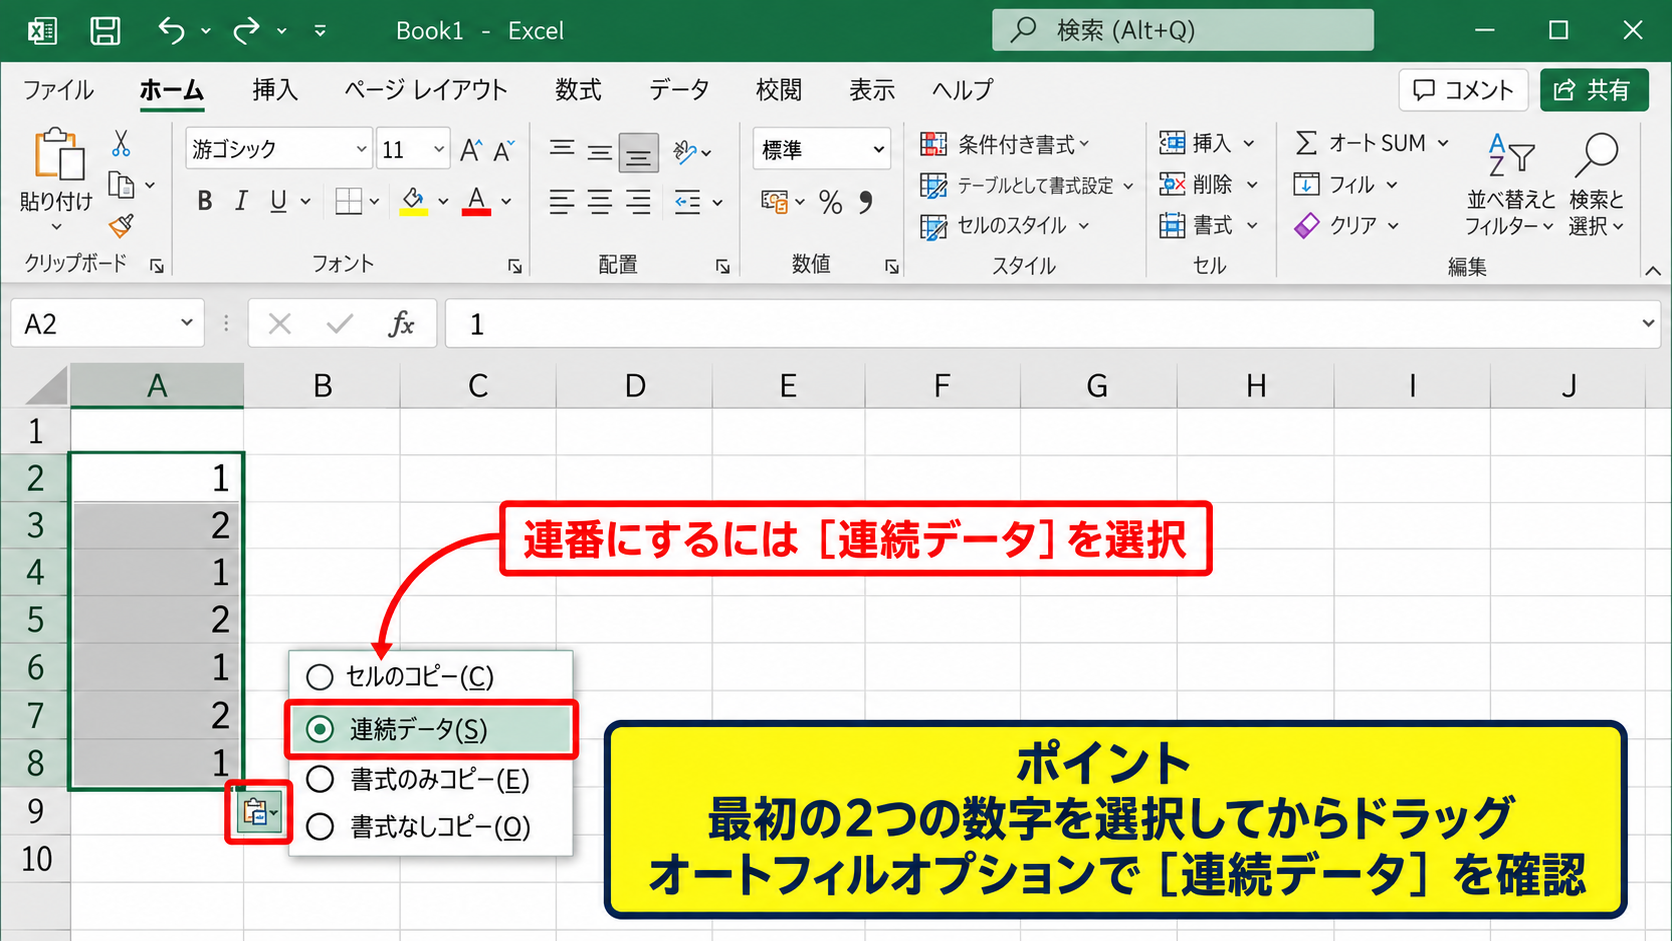
Task: Click the Cut scissors icon
Action: tap(121, 144)
